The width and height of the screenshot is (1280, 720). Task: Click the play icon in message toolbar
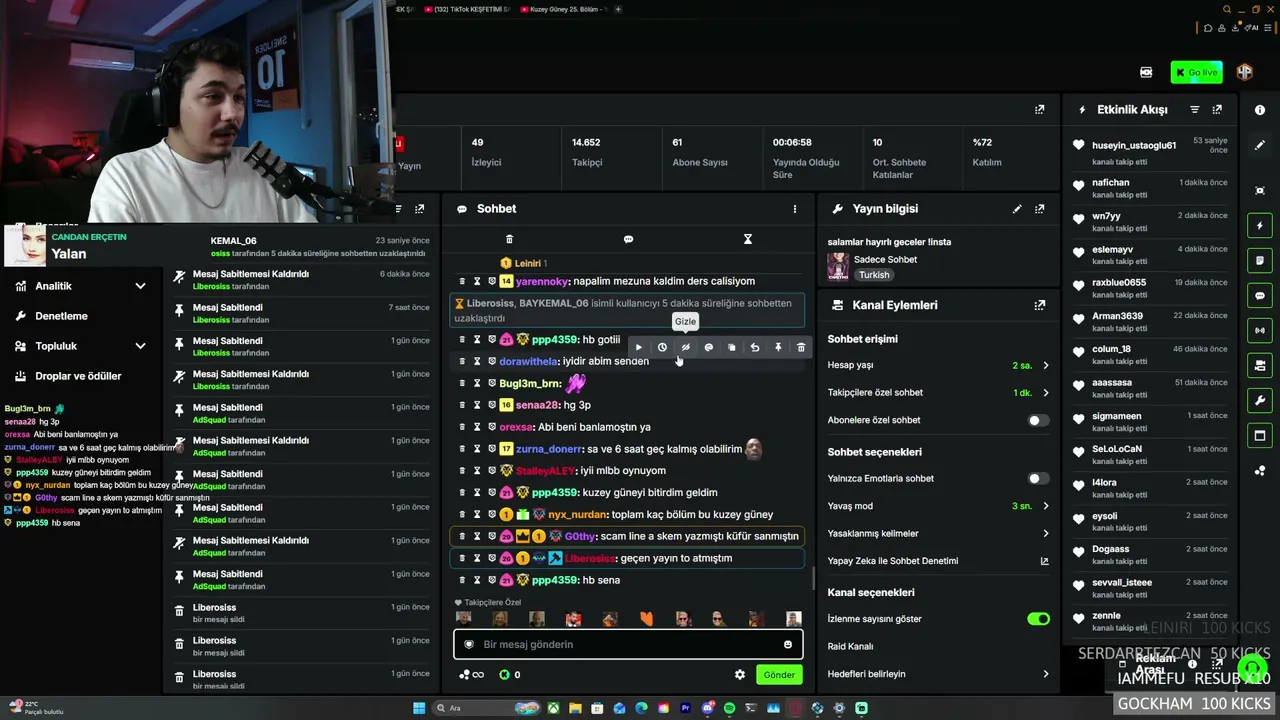pos(639,347)
